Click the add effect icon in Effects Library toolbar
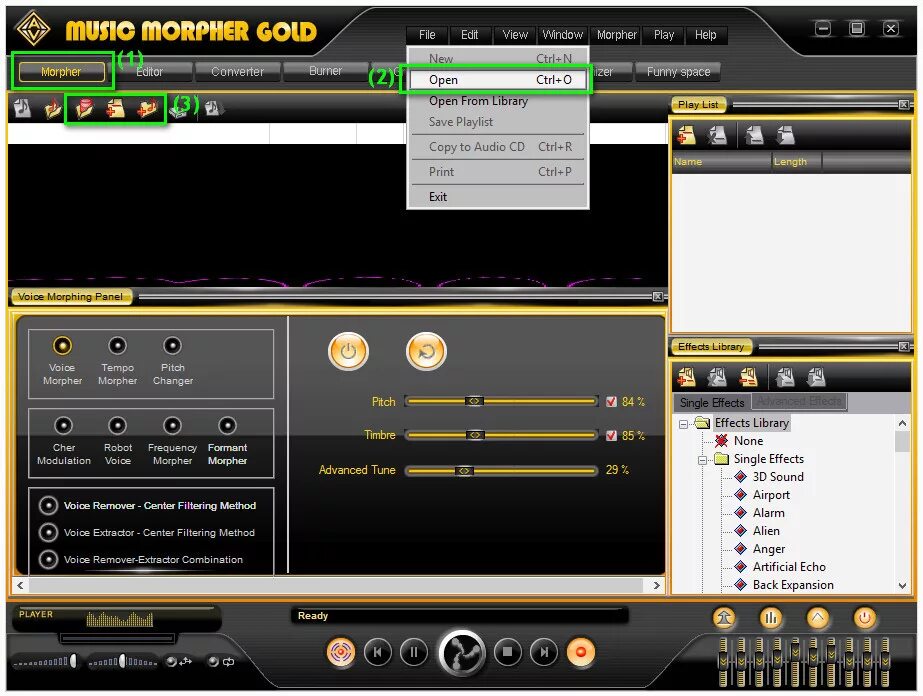The height and width of the screenshot is (696, 923). (x=686, y=377)
